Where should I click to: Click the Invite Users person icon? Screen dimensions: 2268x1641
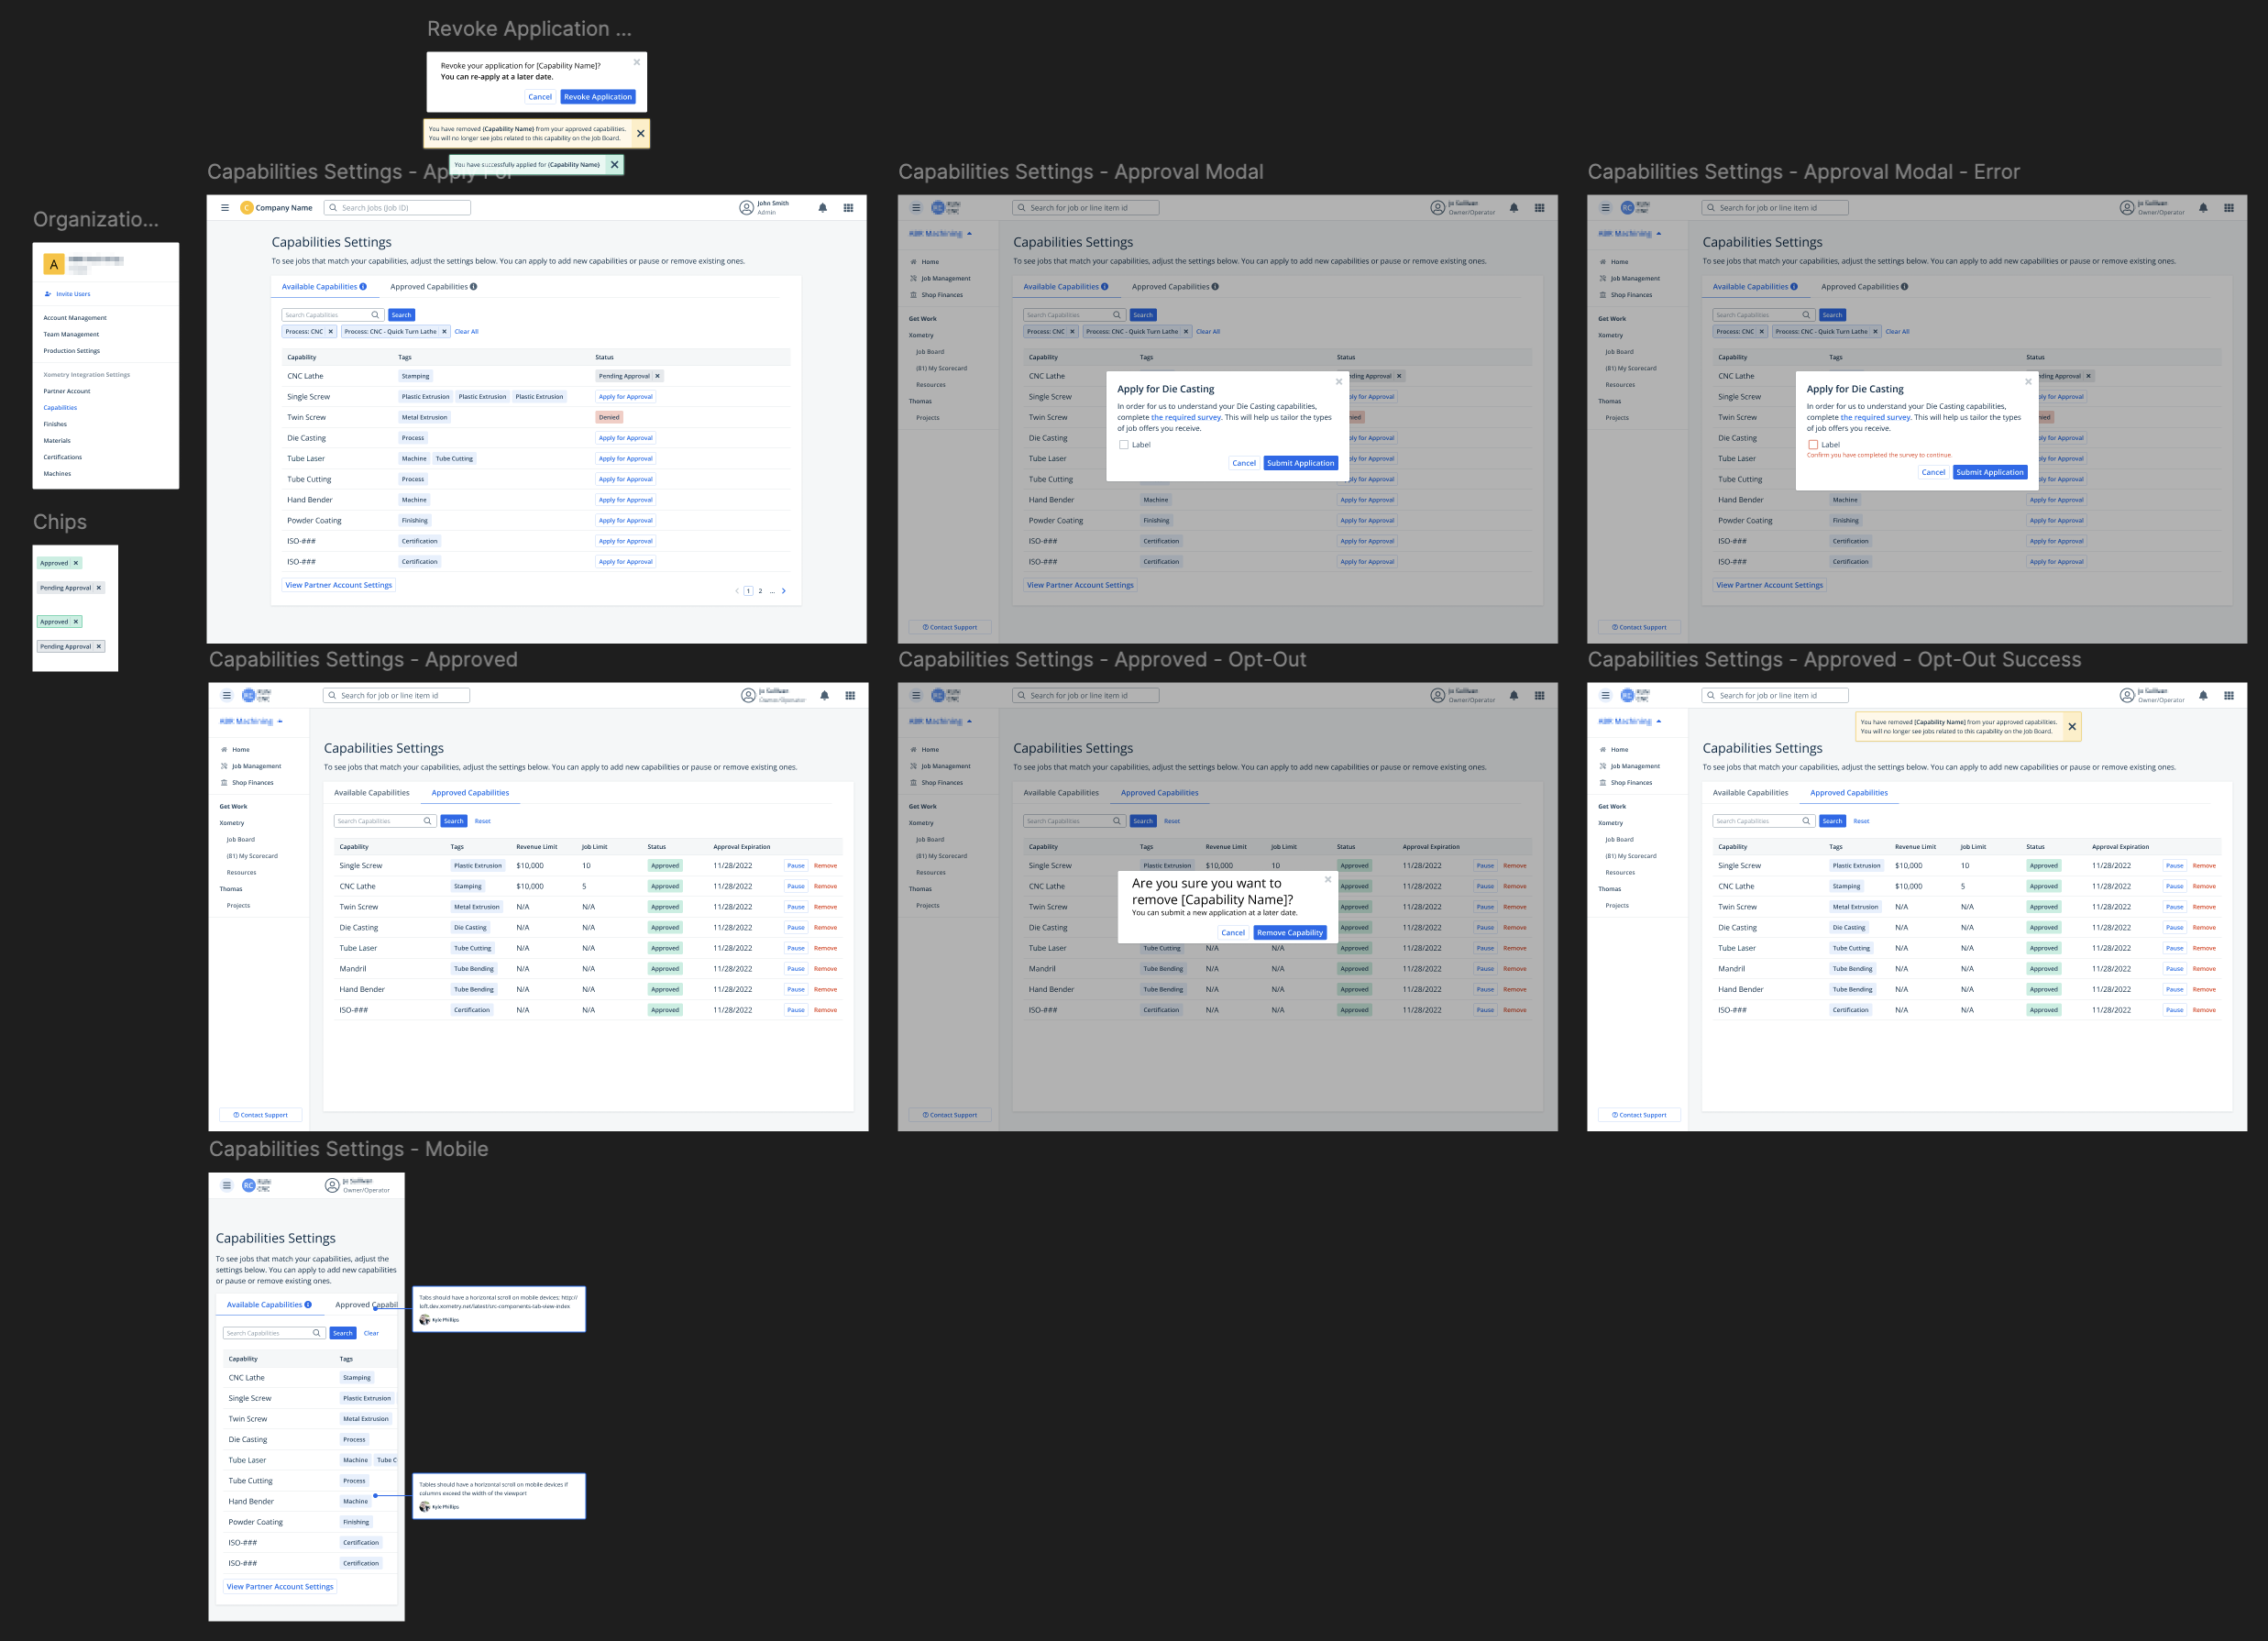click(x=48, y=294)
